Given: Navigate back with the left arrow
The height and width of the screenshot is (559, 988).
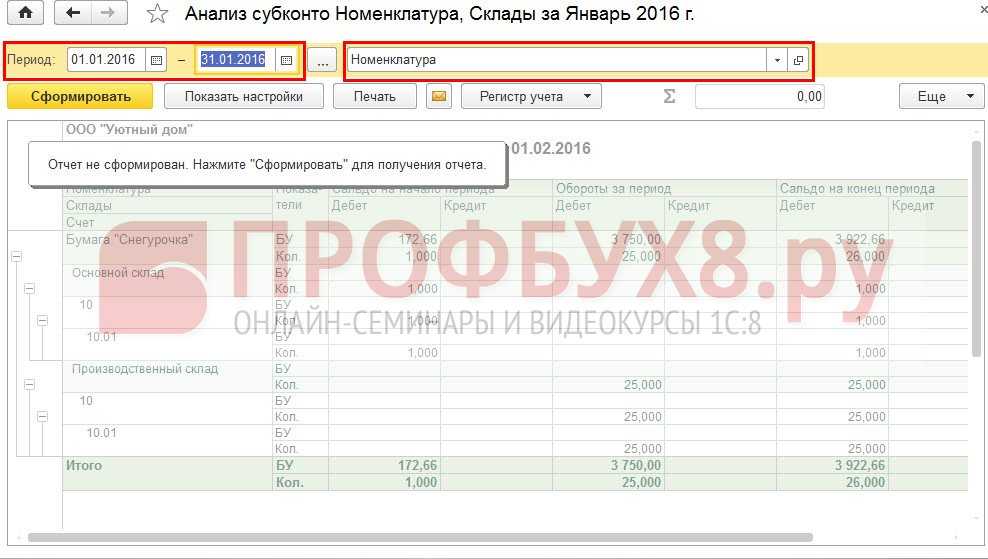Looking at the screenshot, I should (x=73, y=13).
